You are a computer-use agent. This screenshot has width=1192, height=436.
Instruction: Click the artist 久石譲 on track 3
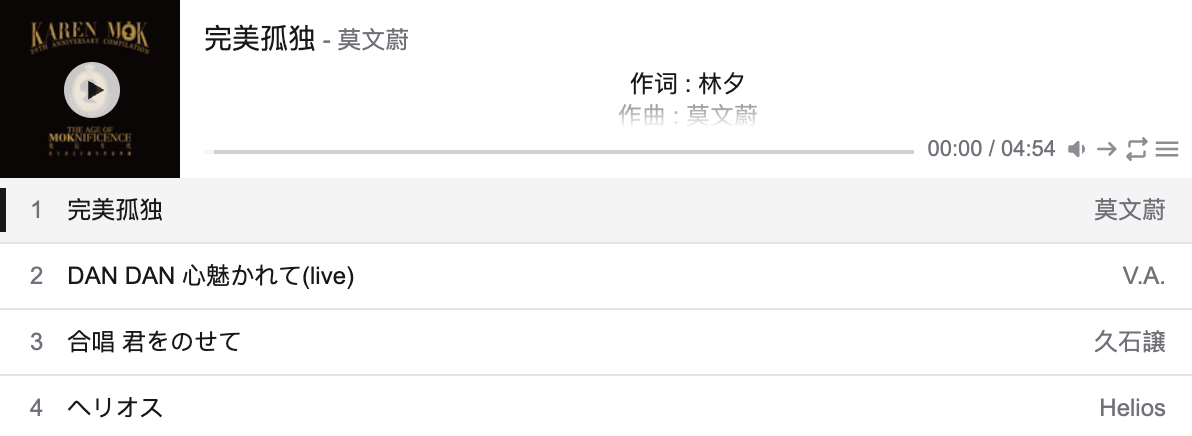1130,342
